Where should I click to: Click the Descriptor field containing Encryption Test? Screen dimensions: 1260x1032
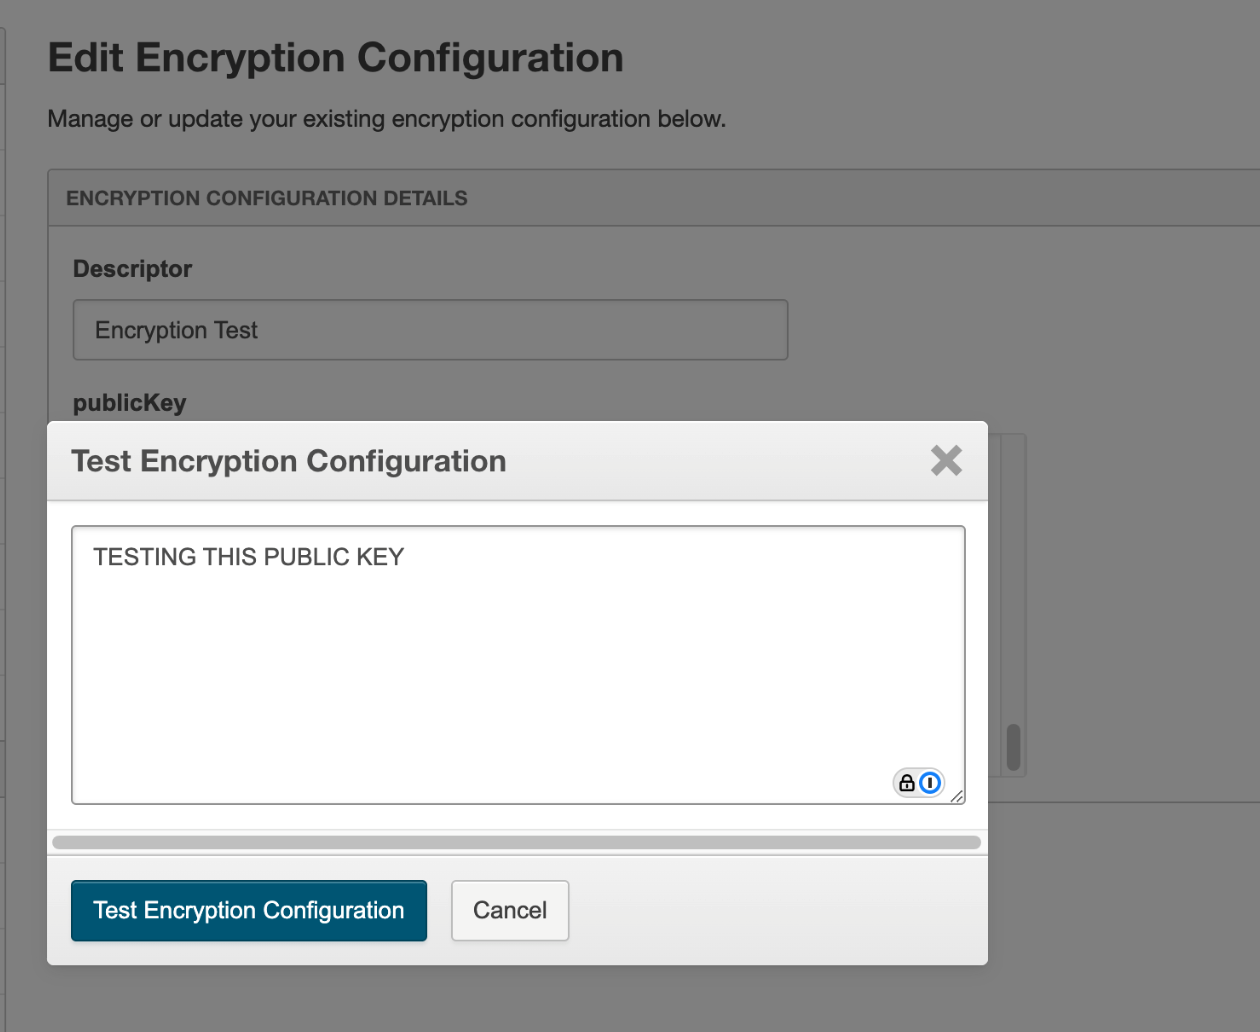(430, 330)
